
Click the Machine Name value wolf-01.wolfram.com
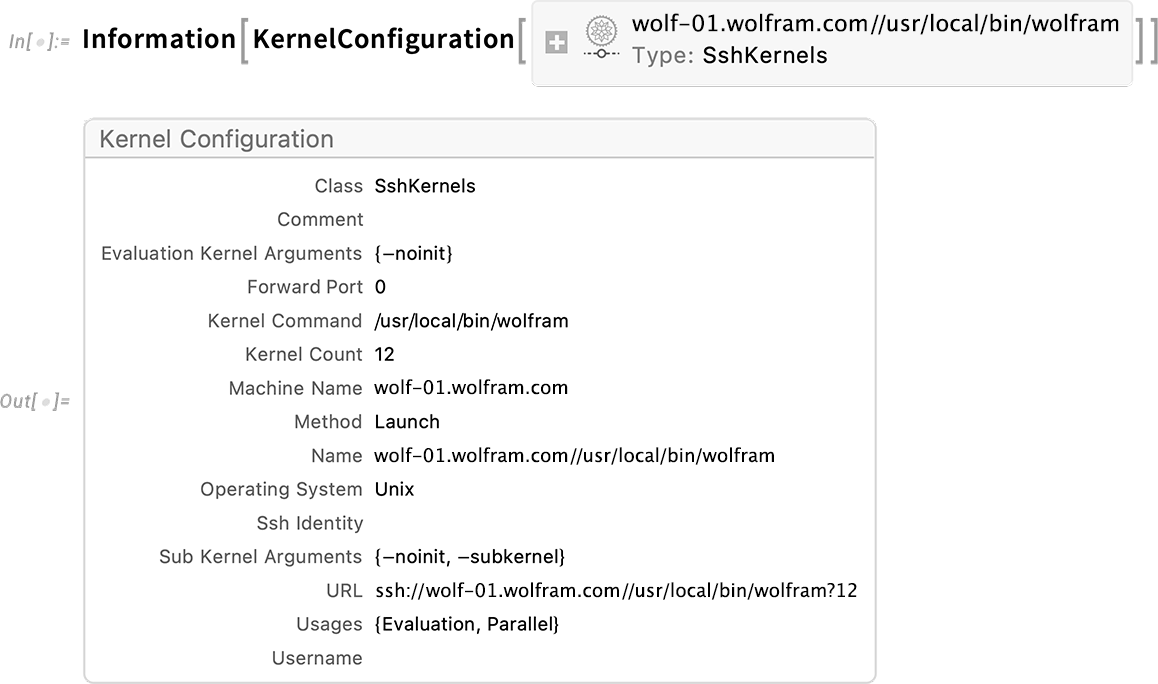pyautogui.click(x=471, y=388)
